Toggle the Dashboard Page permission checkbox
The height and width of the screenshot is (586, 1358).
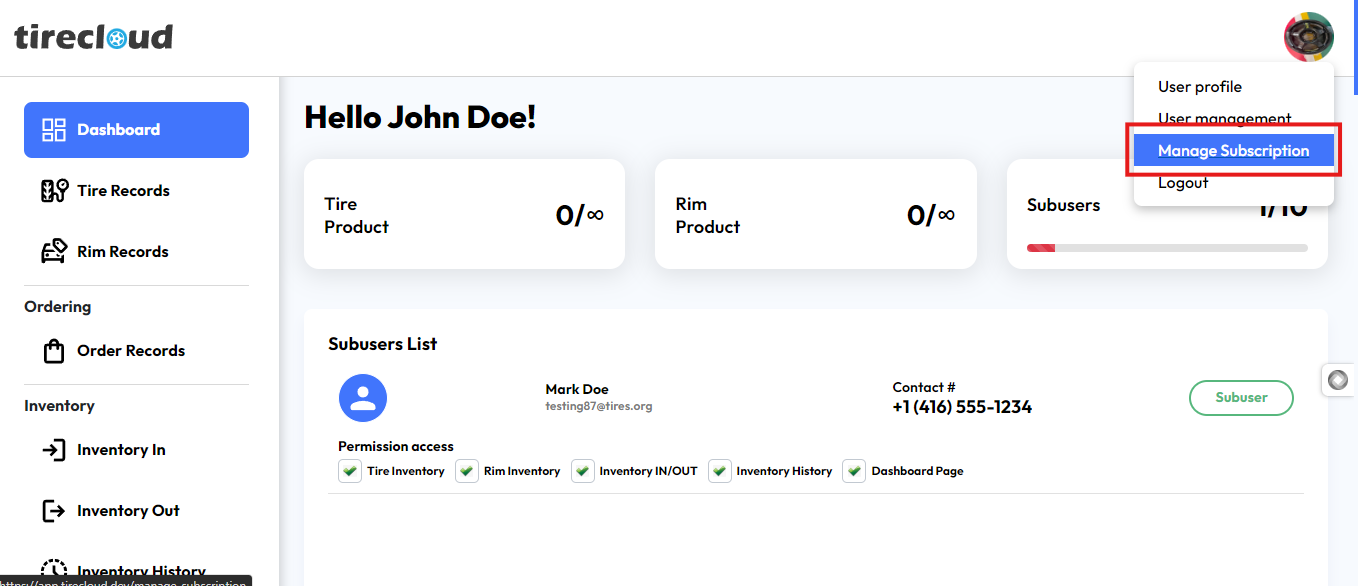coord(854,471)
